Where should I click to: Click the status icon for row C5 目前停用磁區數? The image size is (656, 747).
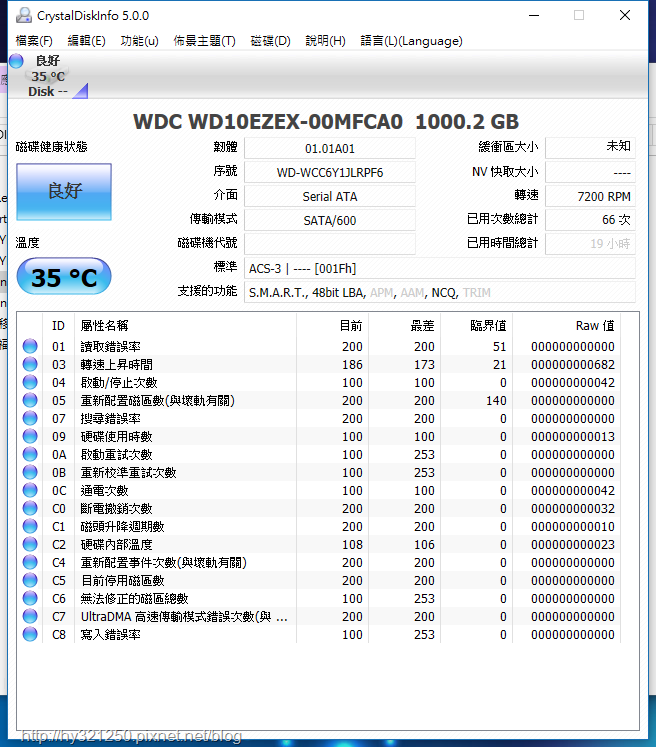tap(30, 580)
